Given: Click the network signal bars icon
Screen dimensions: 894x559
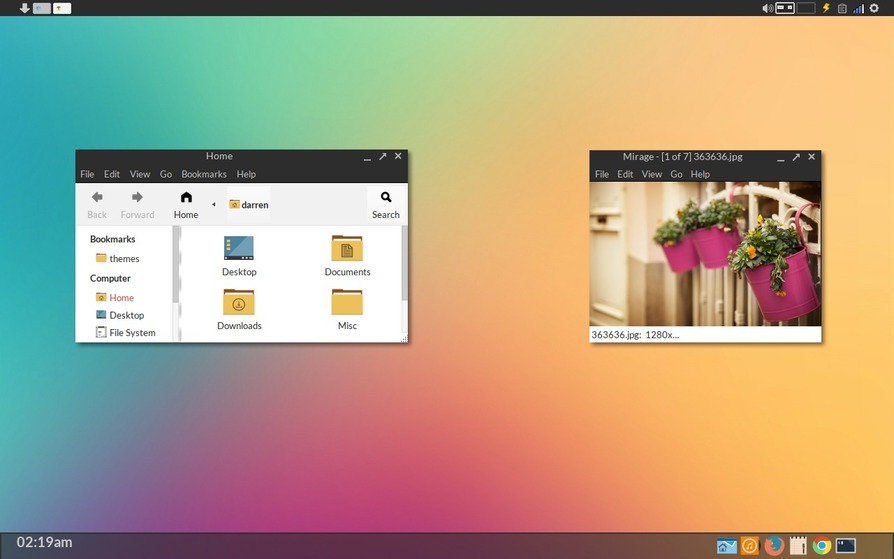Looking at the screenshot, I should (x=859, y=8).
